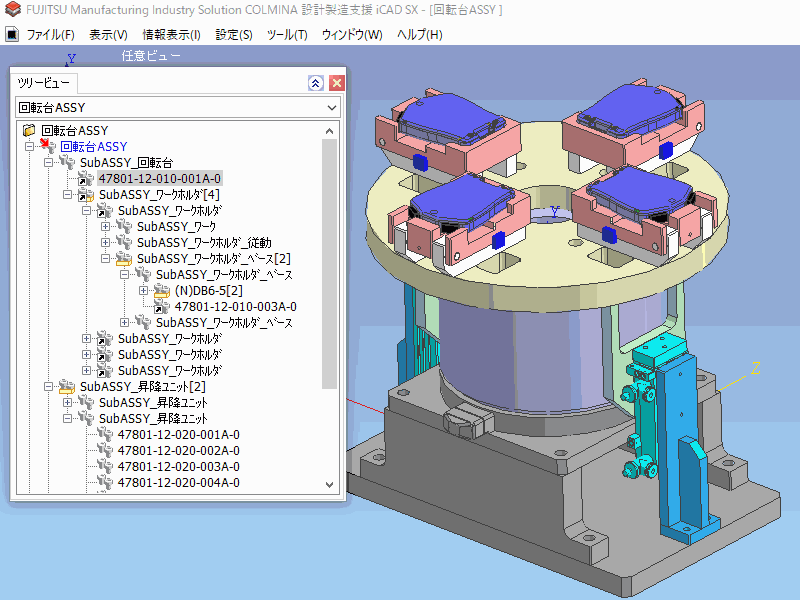
Task: Click the SubASSY_ワークホルダ[4] group icon
Action: tap(86, 195)
